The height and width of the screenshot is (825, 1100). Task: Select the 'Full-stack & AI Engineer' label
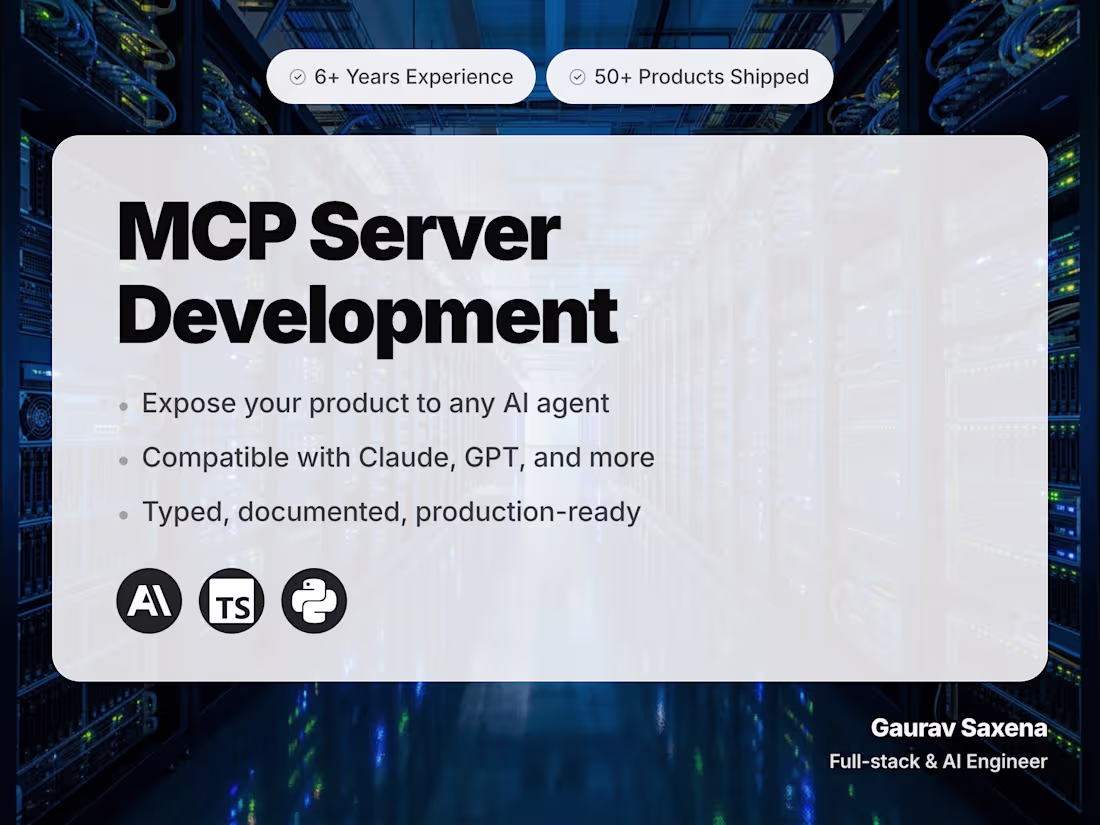938,761
